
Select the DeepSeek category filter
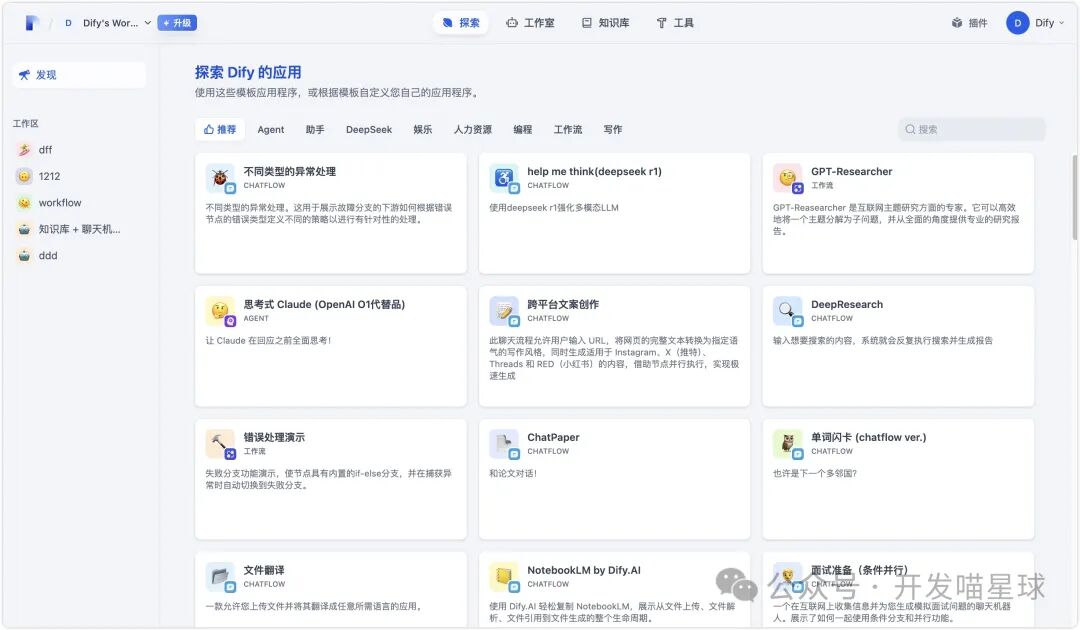click(368, 129)
